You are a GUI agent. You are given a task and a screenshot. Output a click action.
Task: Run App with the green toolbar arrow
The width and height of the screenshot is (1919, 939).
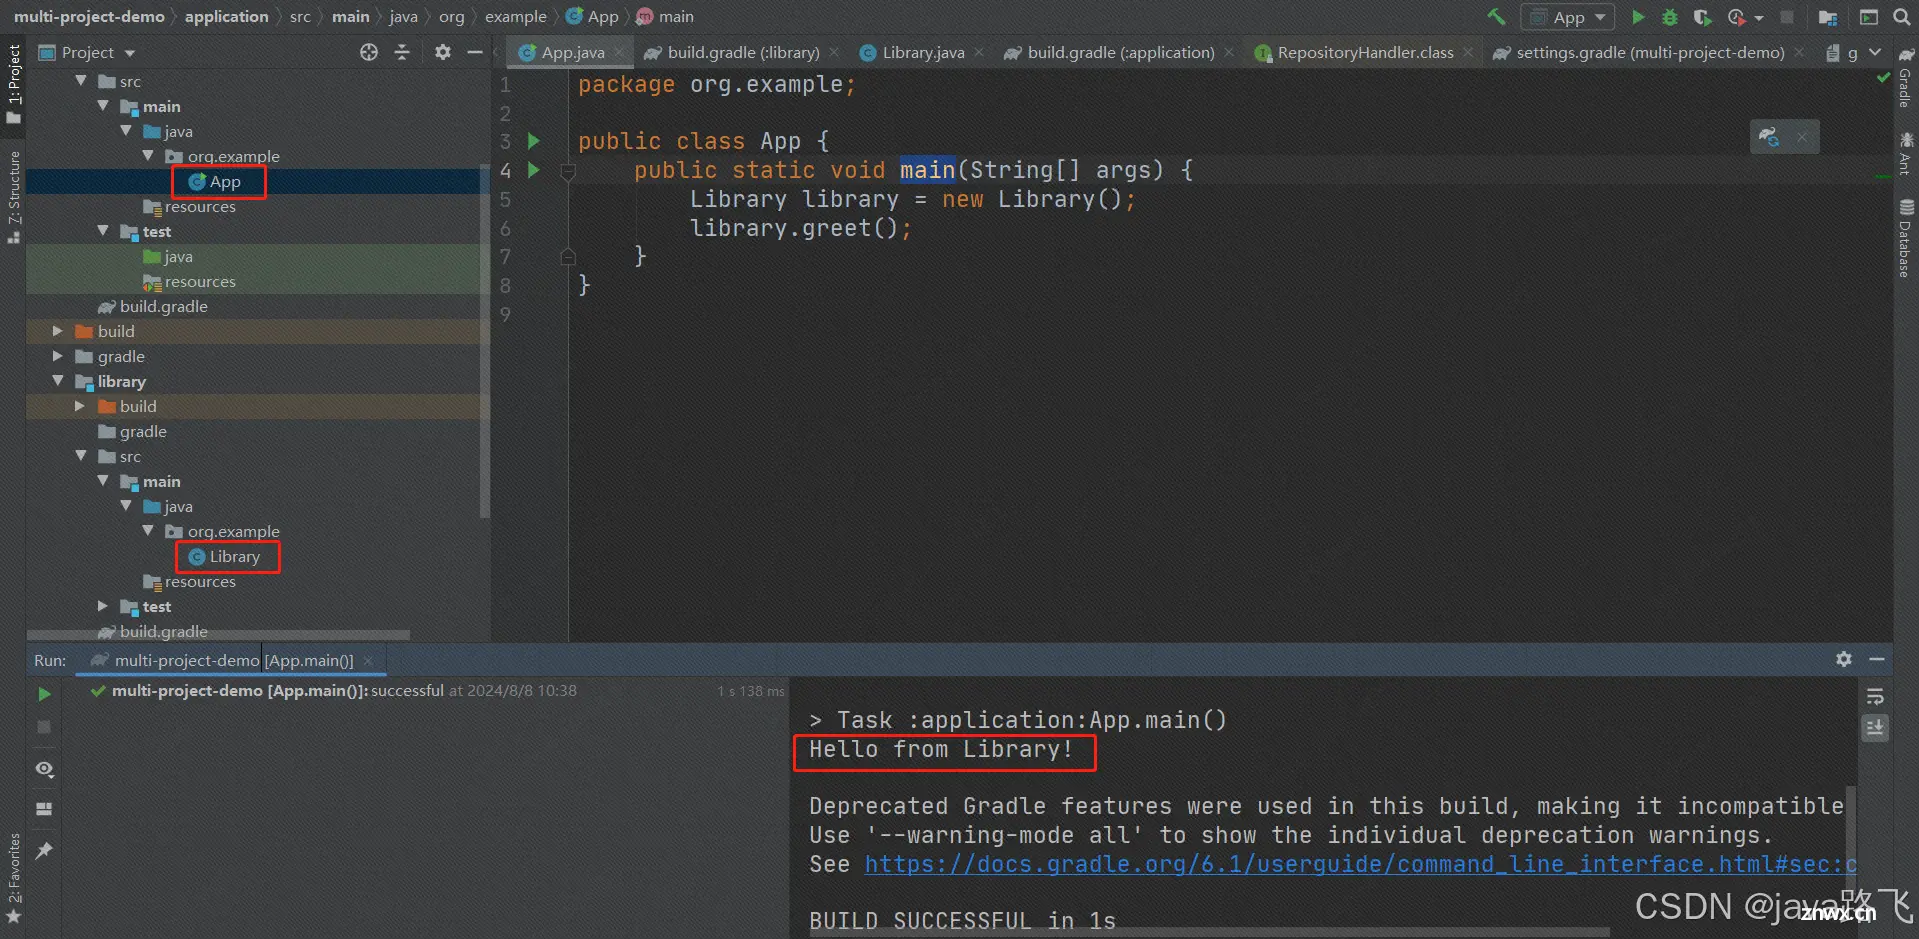click(1638, 17)
